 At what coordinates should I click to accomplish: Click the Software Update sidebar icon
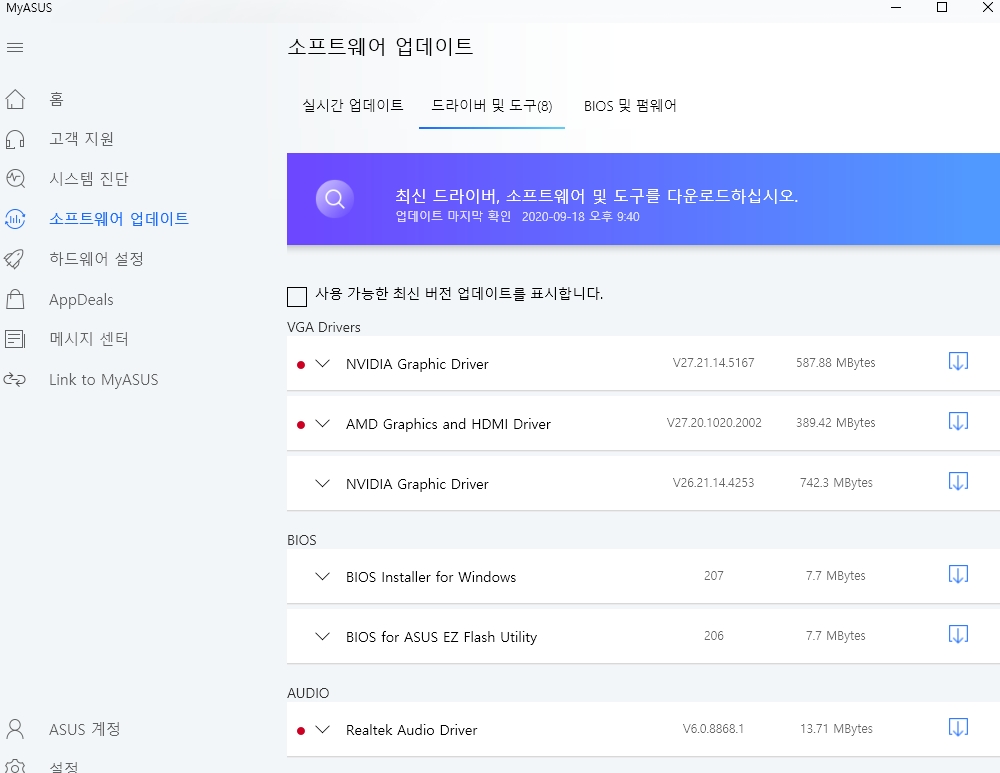[x=15, y=219]
